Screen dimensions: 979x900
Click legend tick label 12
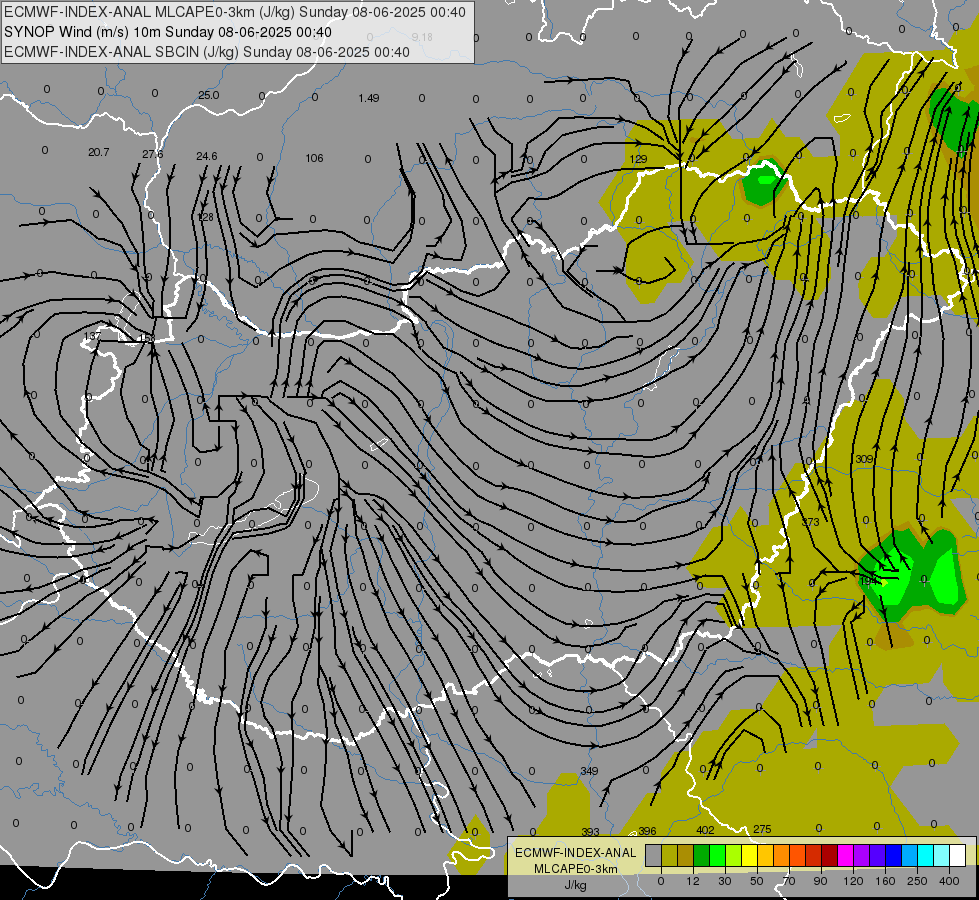693,881
